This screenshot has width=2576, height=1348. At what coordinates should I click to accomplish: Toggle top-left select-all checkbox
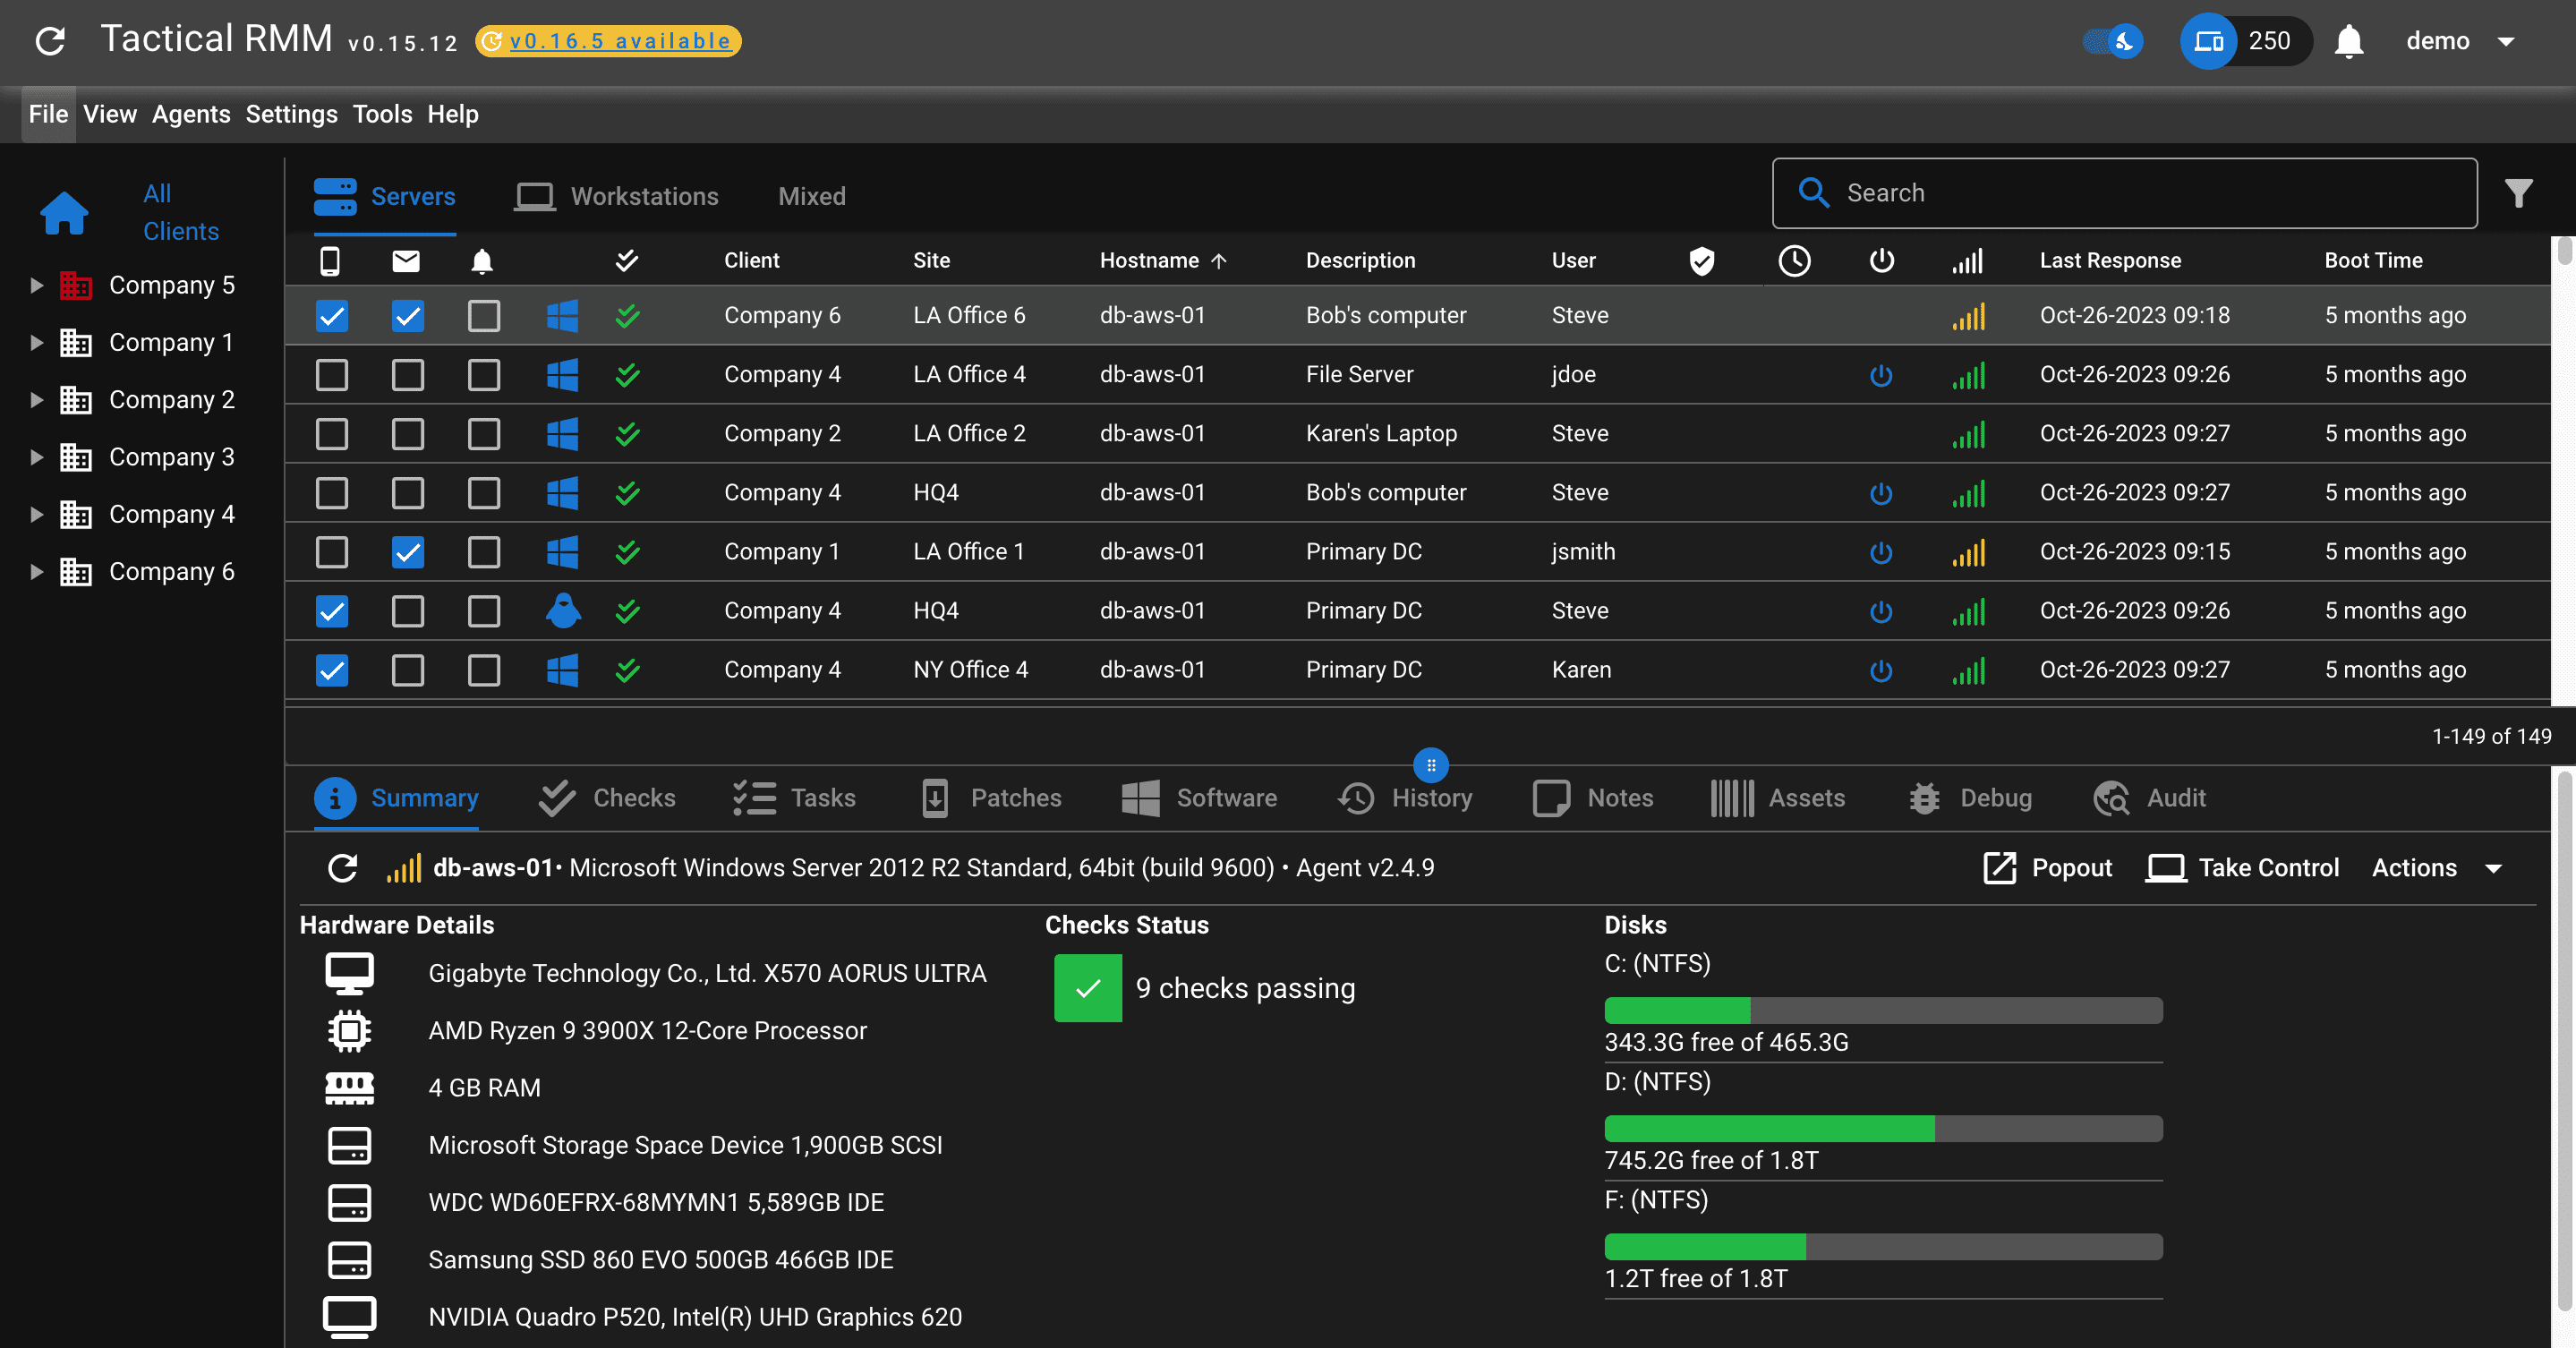[330, 260]
